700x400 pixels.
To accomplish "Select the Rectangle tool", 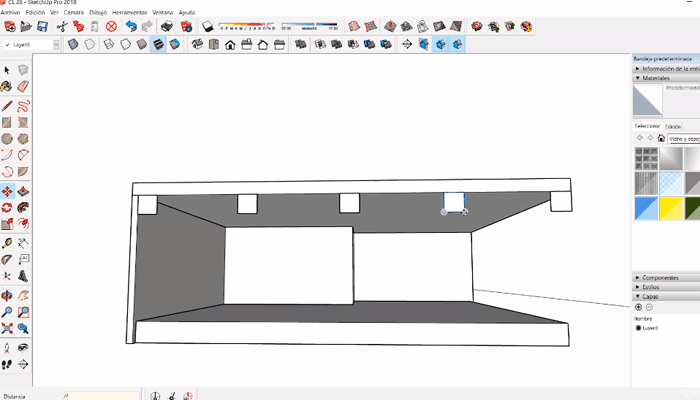I will point(7,122).
